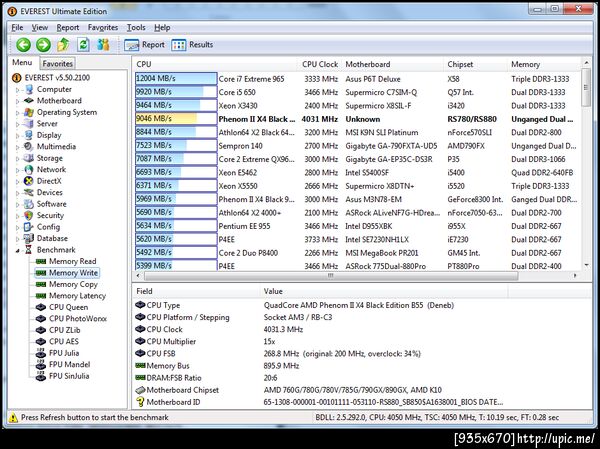The height and width of the screenshot is (449, 600).
Task: Select the Multimedia tree icon
Action: [x=29, y=147]
